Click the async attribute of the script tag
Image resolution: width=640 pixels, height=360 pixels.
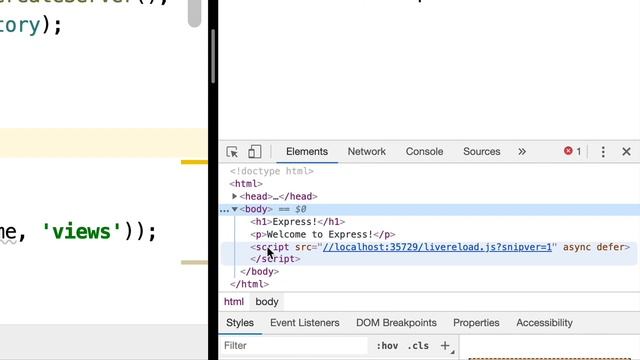click(x=576, y=247)
